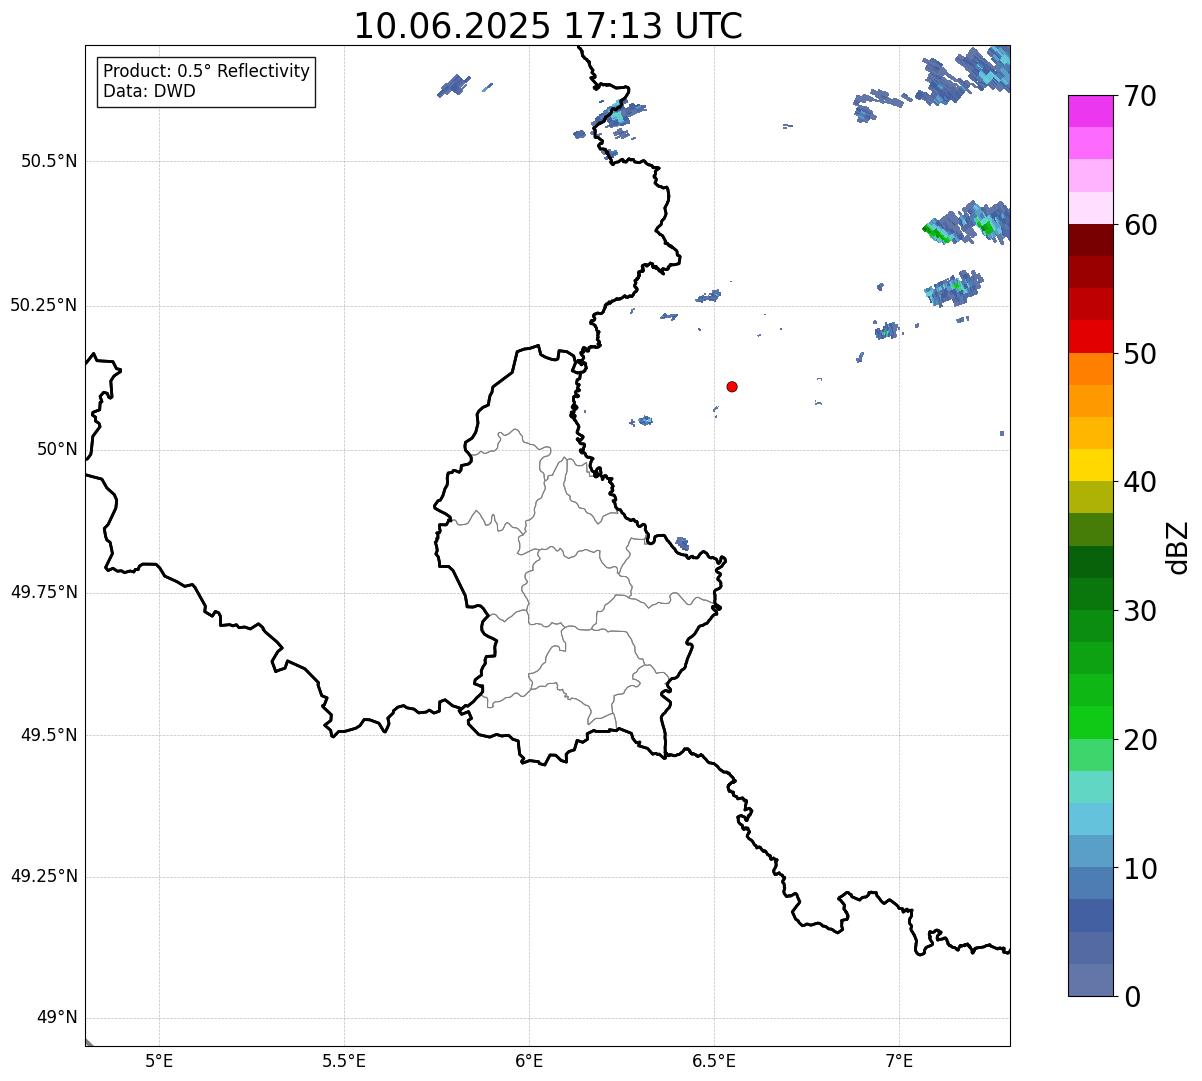Click longitude label 7°E

[899, 1060]
